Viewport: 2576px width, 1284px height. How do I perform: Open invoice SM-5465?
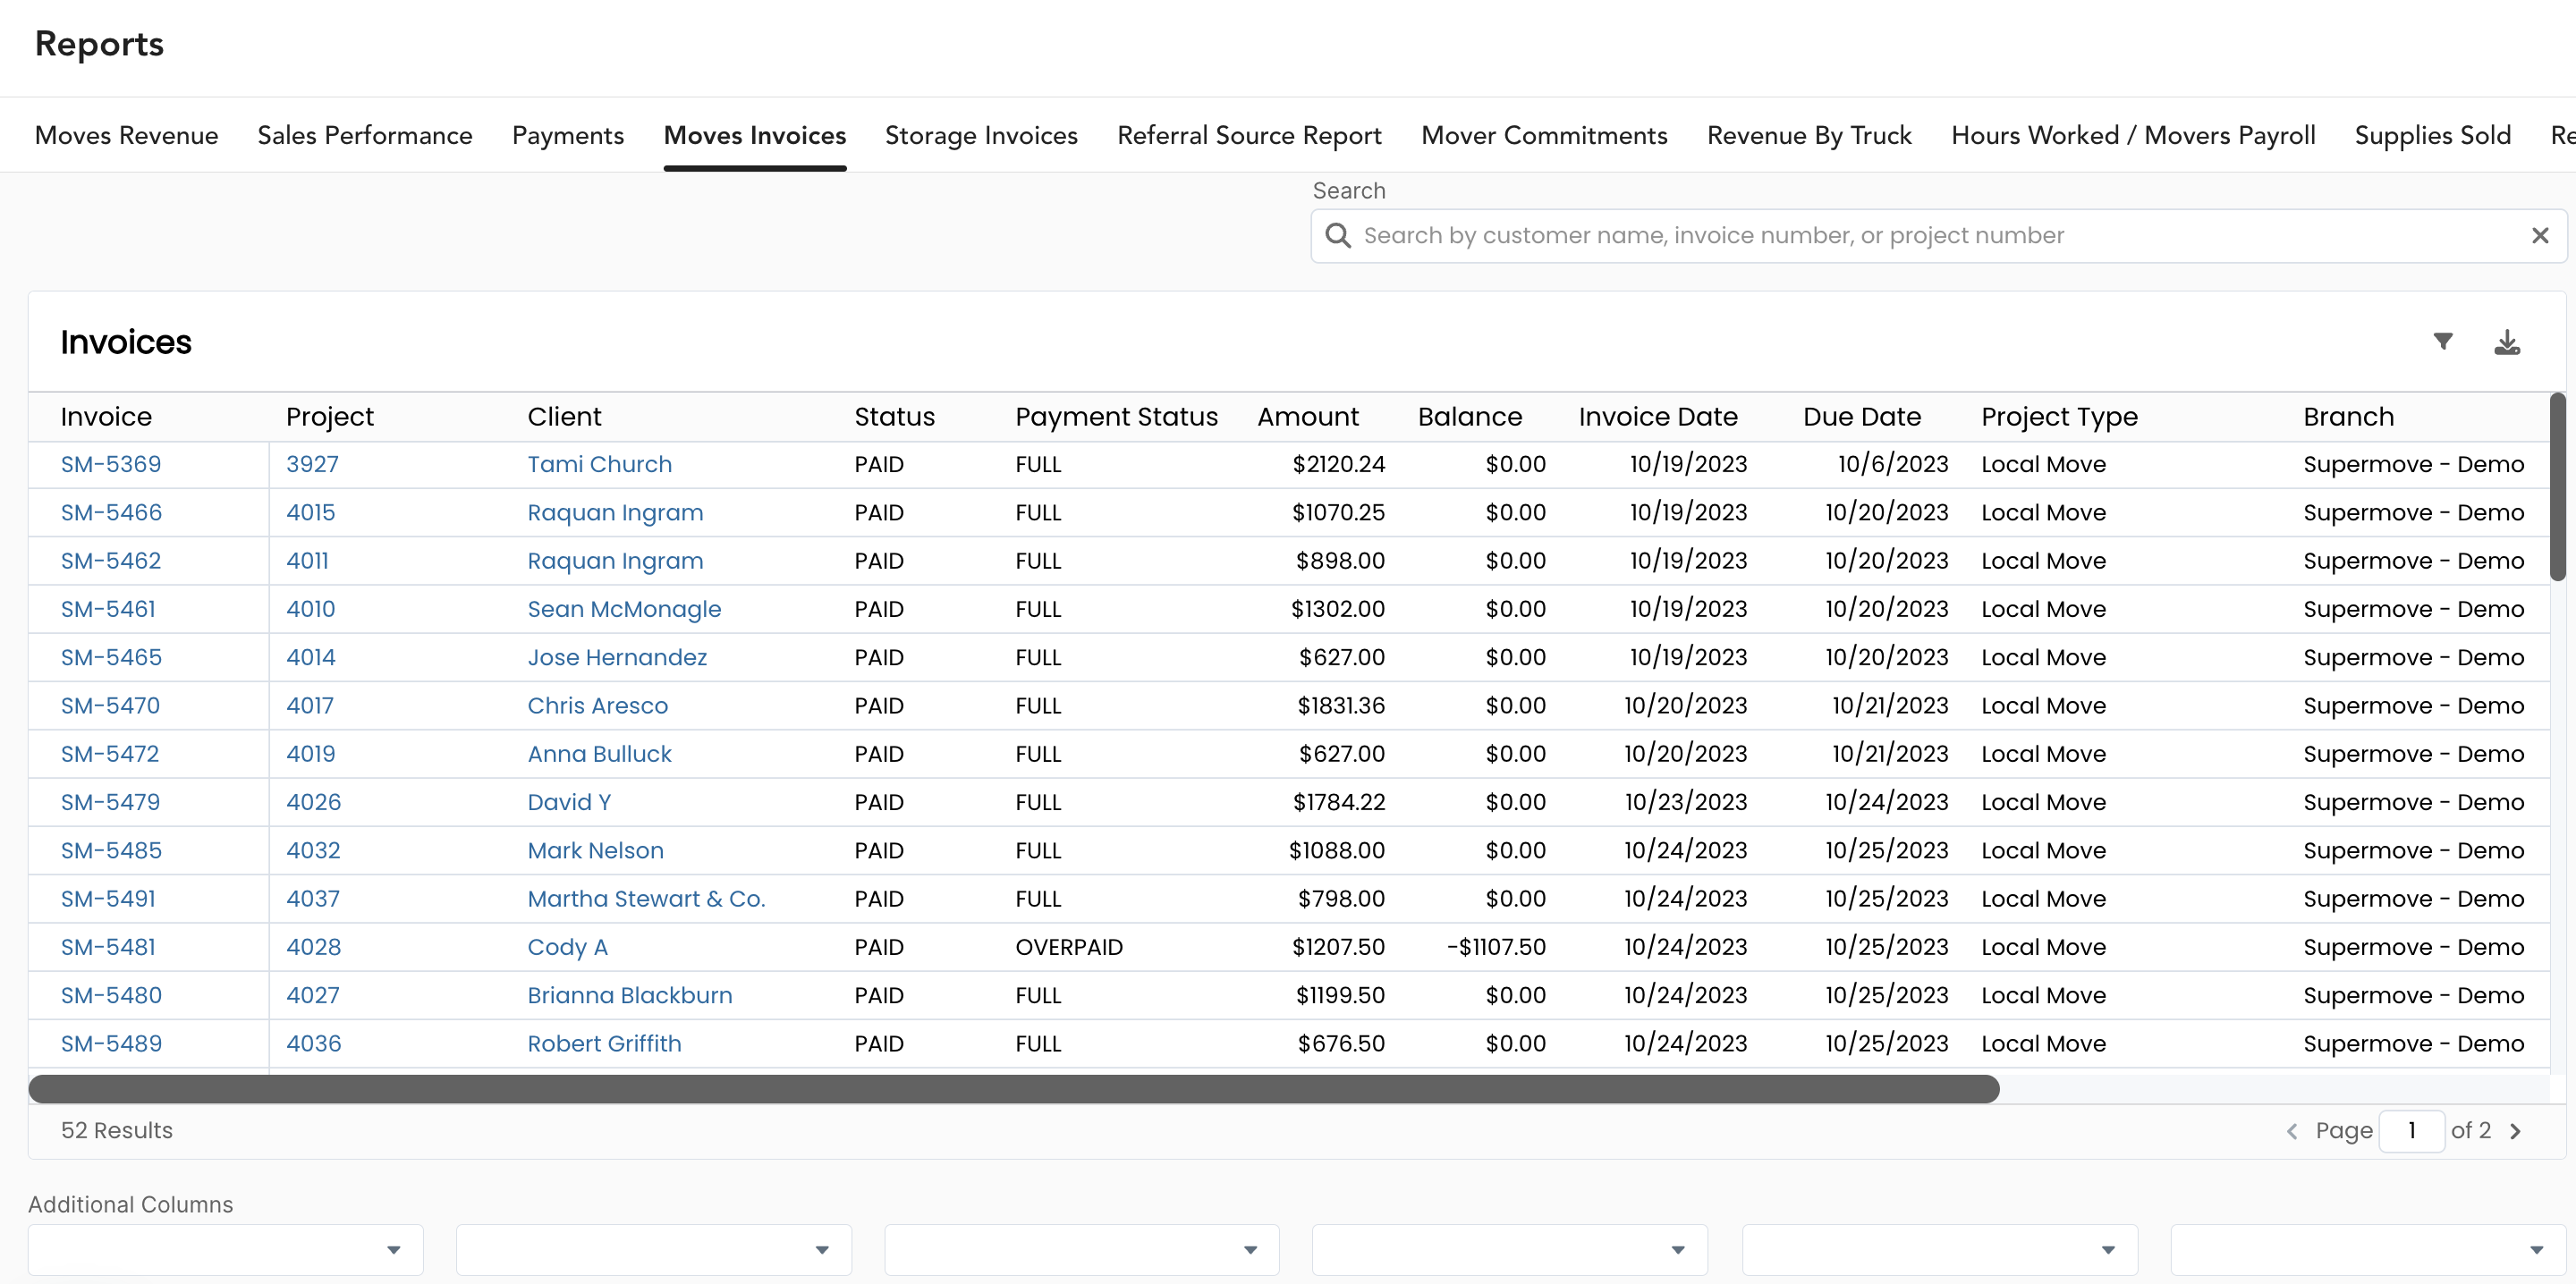[x=111, y=657]
